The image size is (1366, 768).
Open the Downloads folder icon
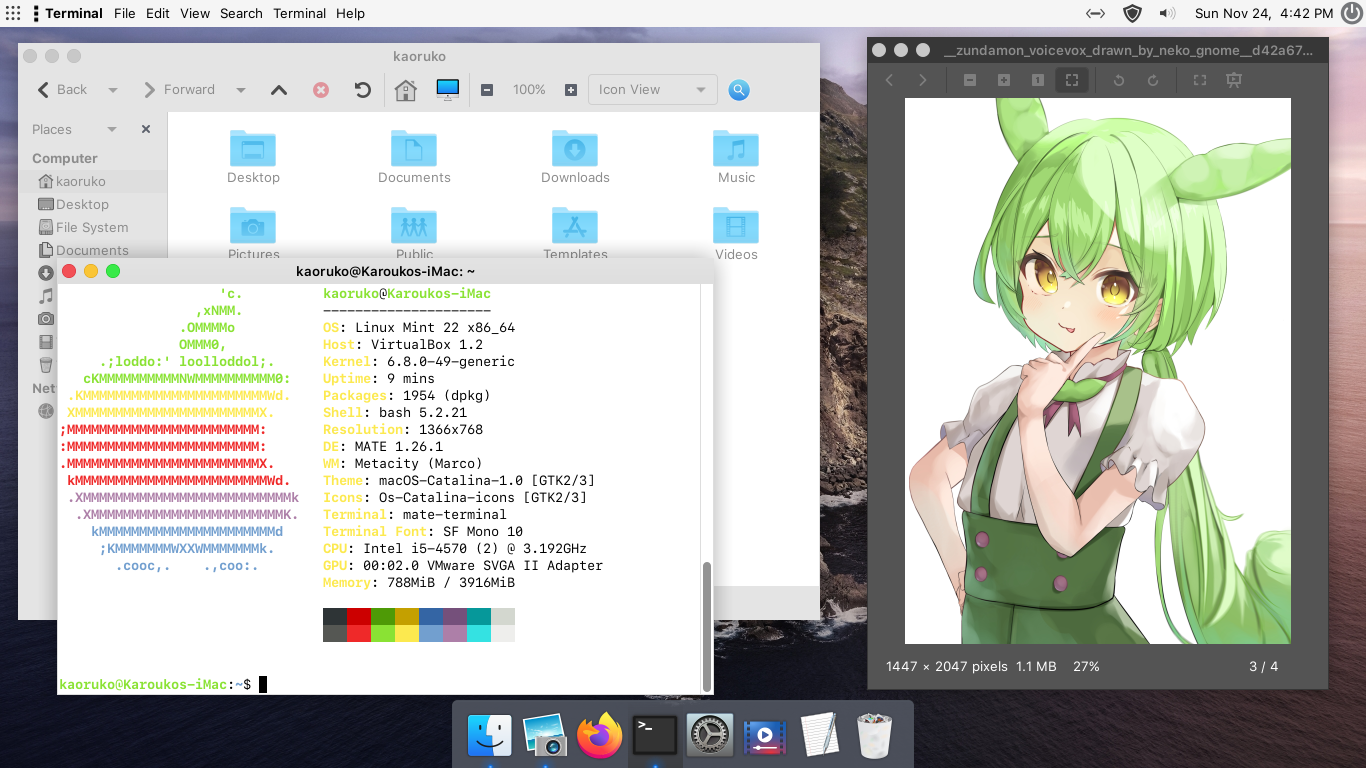[x=575, y=157]
